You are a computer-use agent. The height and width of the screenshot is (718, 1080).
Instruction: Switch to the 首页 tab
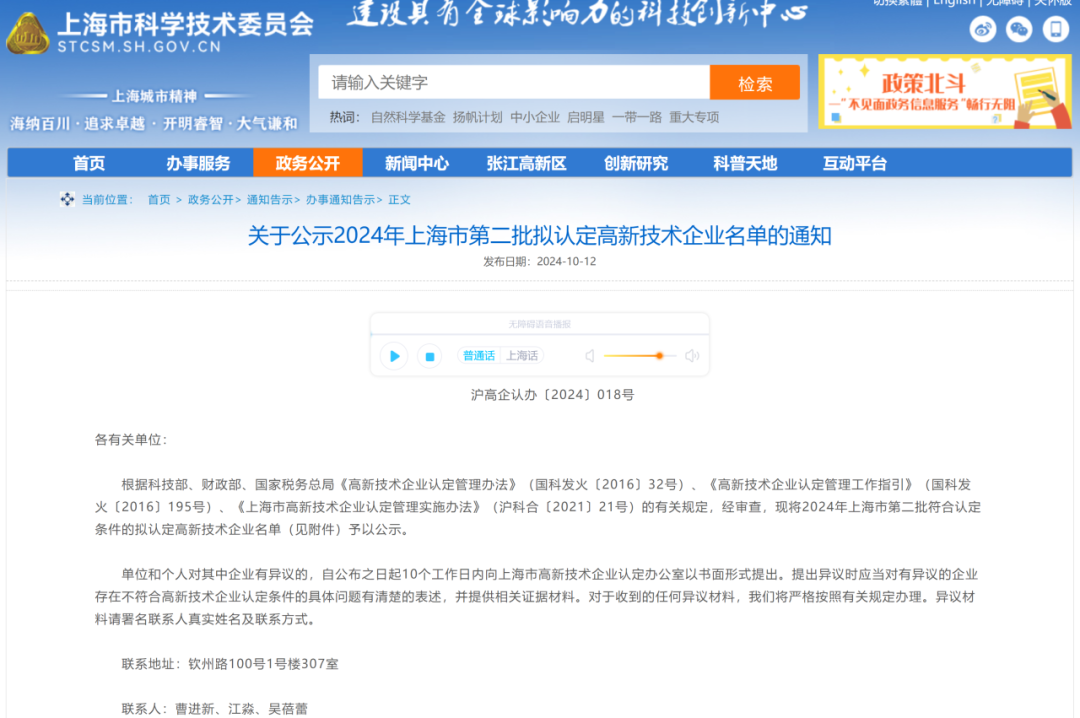[88, 162]
